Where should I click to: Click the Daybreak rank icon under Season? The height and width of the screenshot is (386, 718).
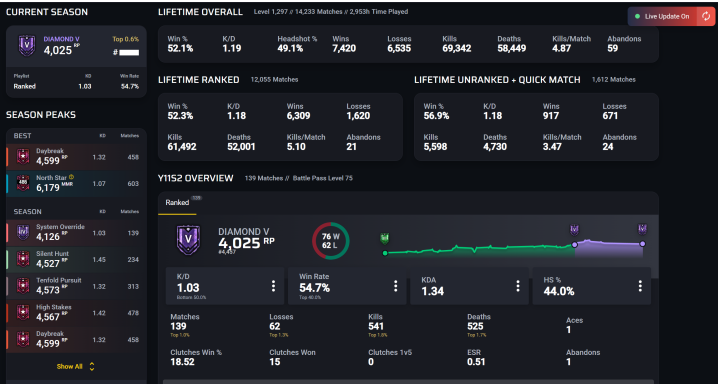[23, 339]
